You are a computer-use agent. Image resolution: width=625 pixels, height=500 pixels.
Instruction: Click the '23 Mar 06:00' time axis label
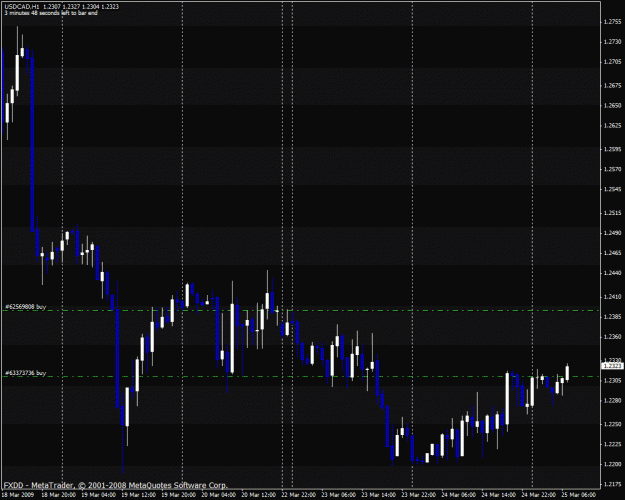[x=339, y=495]
